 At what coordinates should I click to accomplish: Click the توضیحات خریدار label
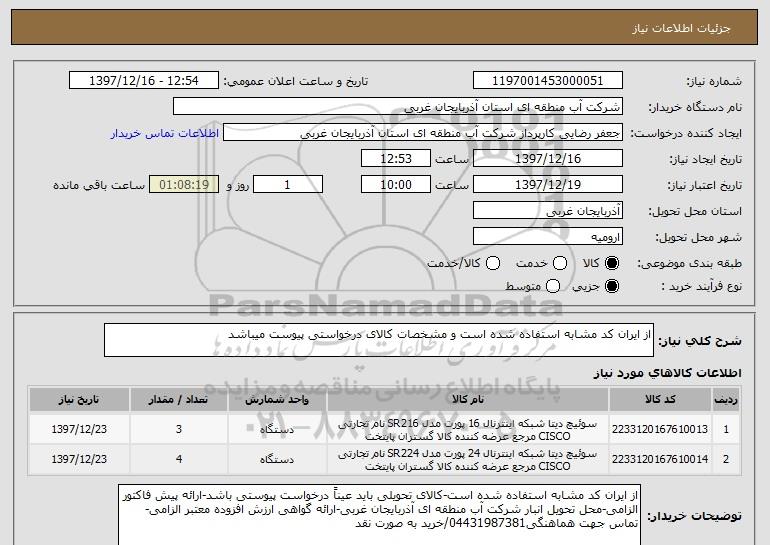pos(694,516)
